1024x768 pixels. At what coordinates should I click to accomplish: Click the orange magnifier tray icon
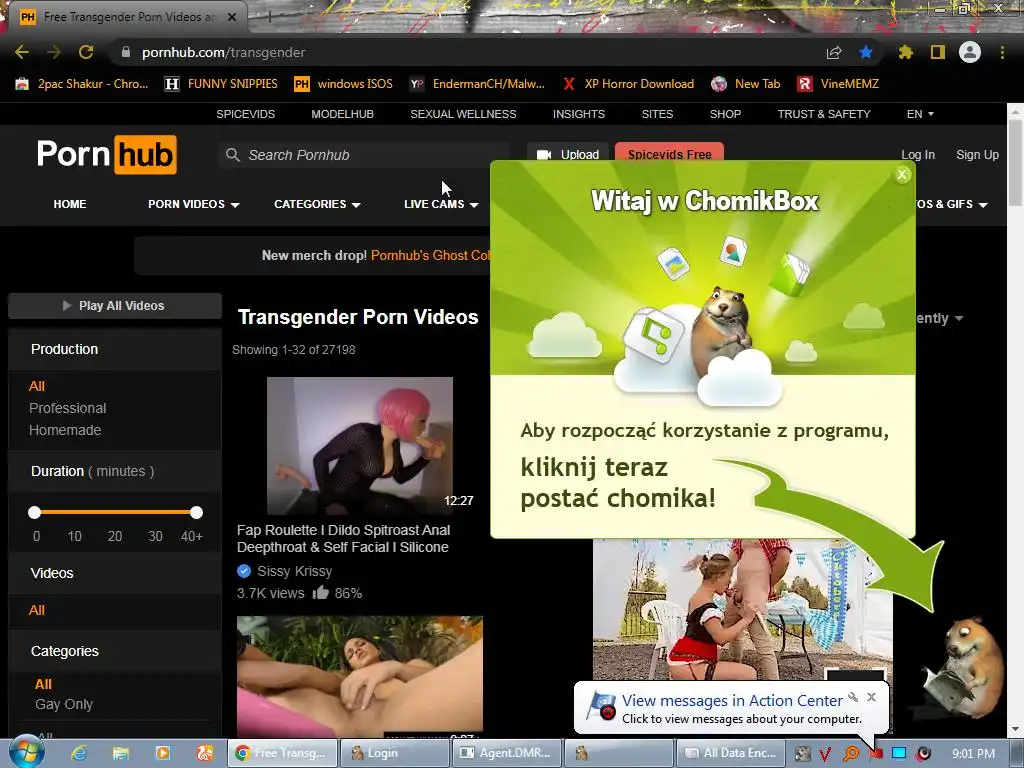pyautogui.click(x=851, y=753)
